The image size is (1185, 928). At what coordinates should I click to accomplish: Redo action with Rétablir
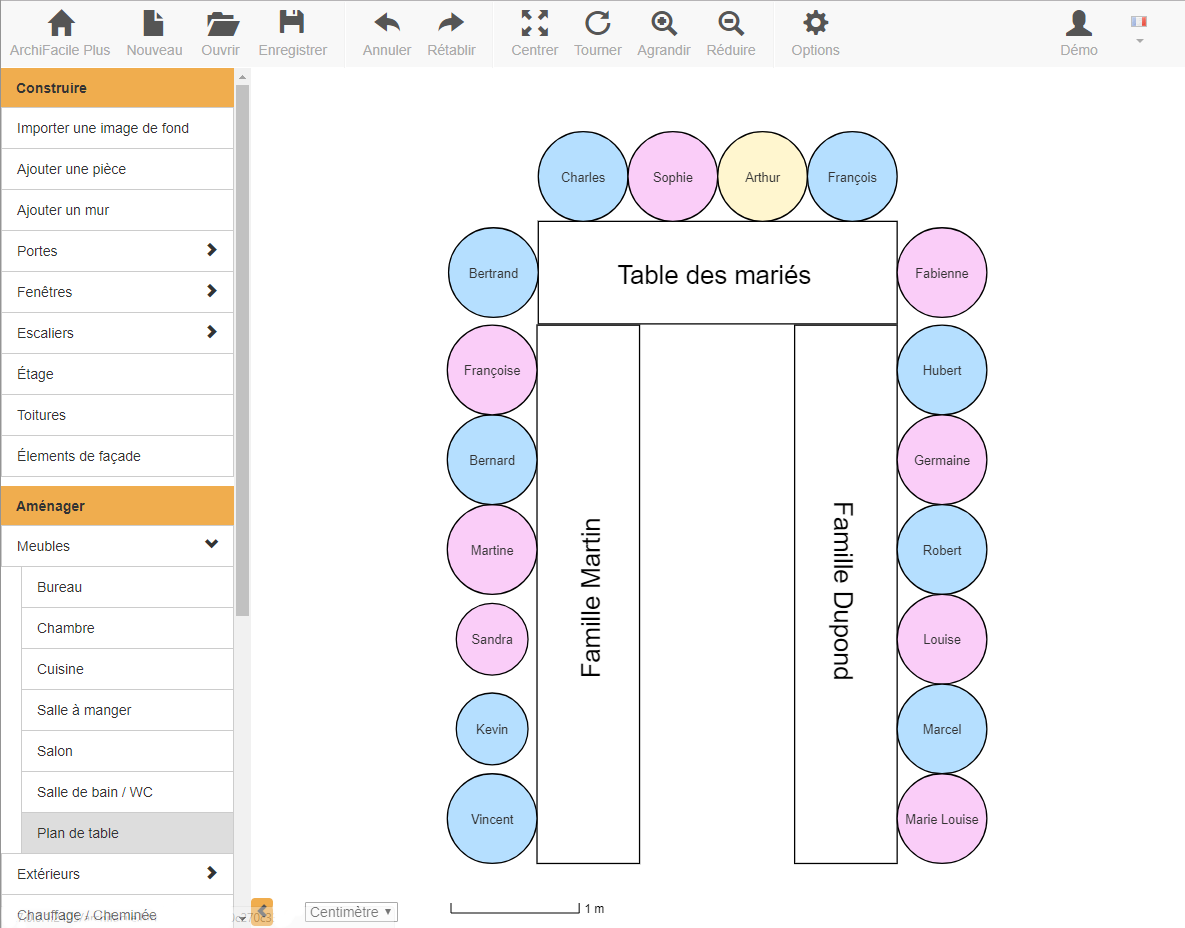point(451,24)
